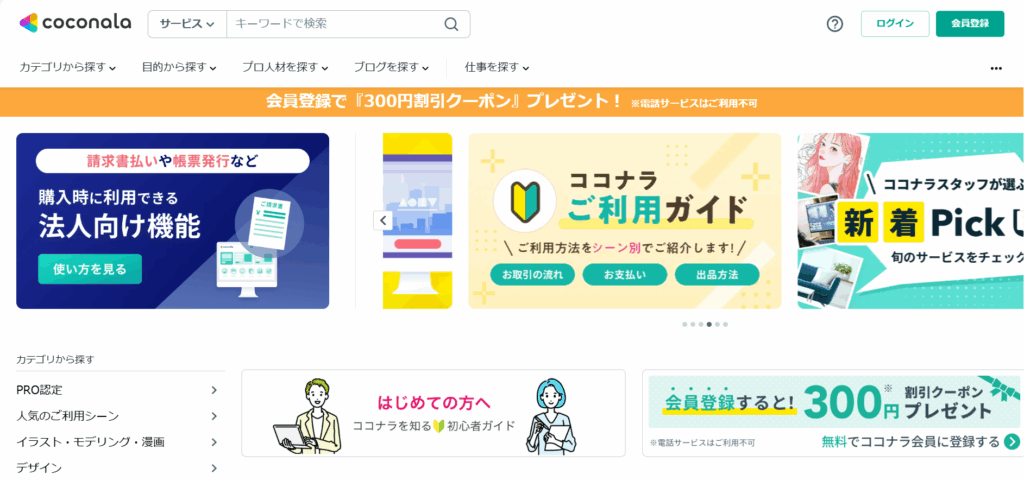This screenshot has width=1024, height=481.
Task: Open the プロ人材を探す menu
Action: [x=285, y=67]
